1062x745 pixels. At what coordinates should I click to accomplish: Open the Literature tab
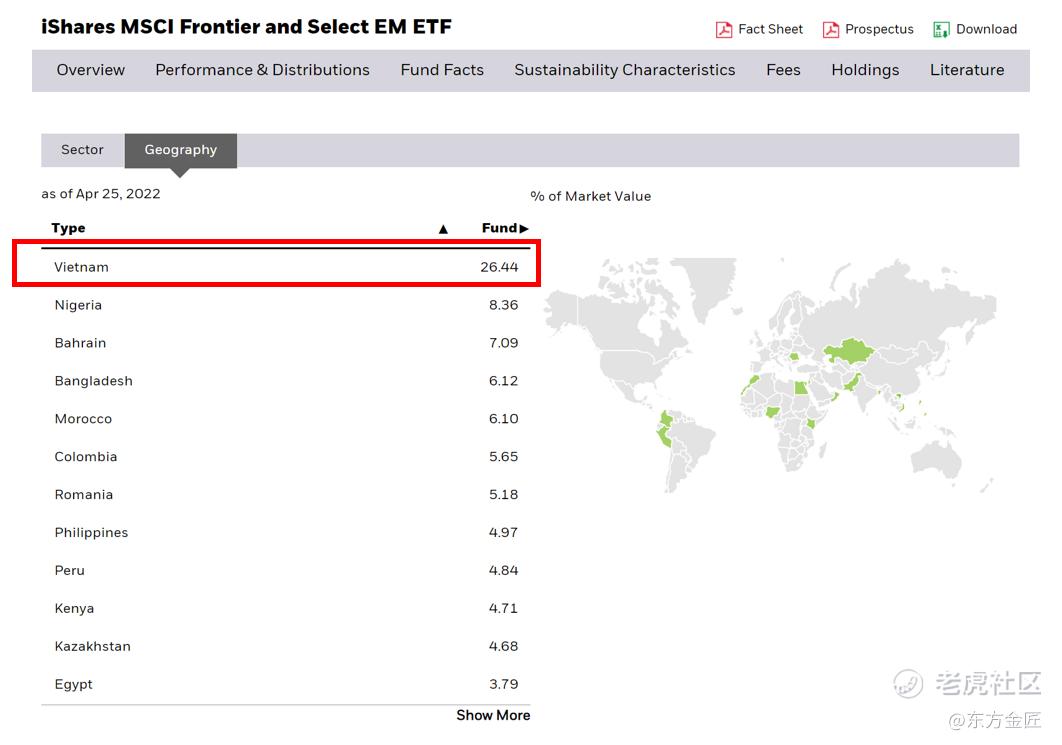[967, 70]
